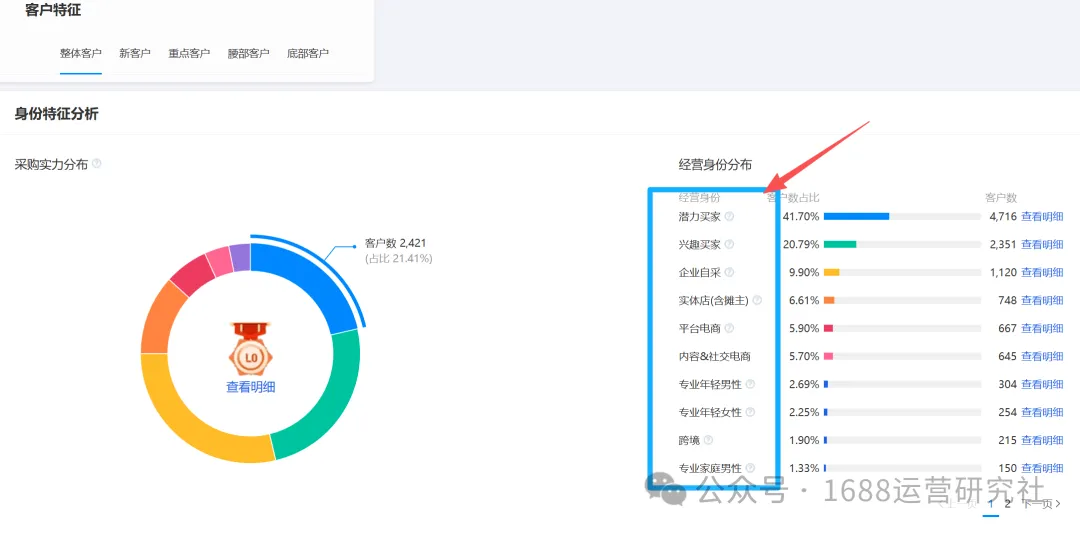Open 查看明细 for 企业自采 row

1042,272
